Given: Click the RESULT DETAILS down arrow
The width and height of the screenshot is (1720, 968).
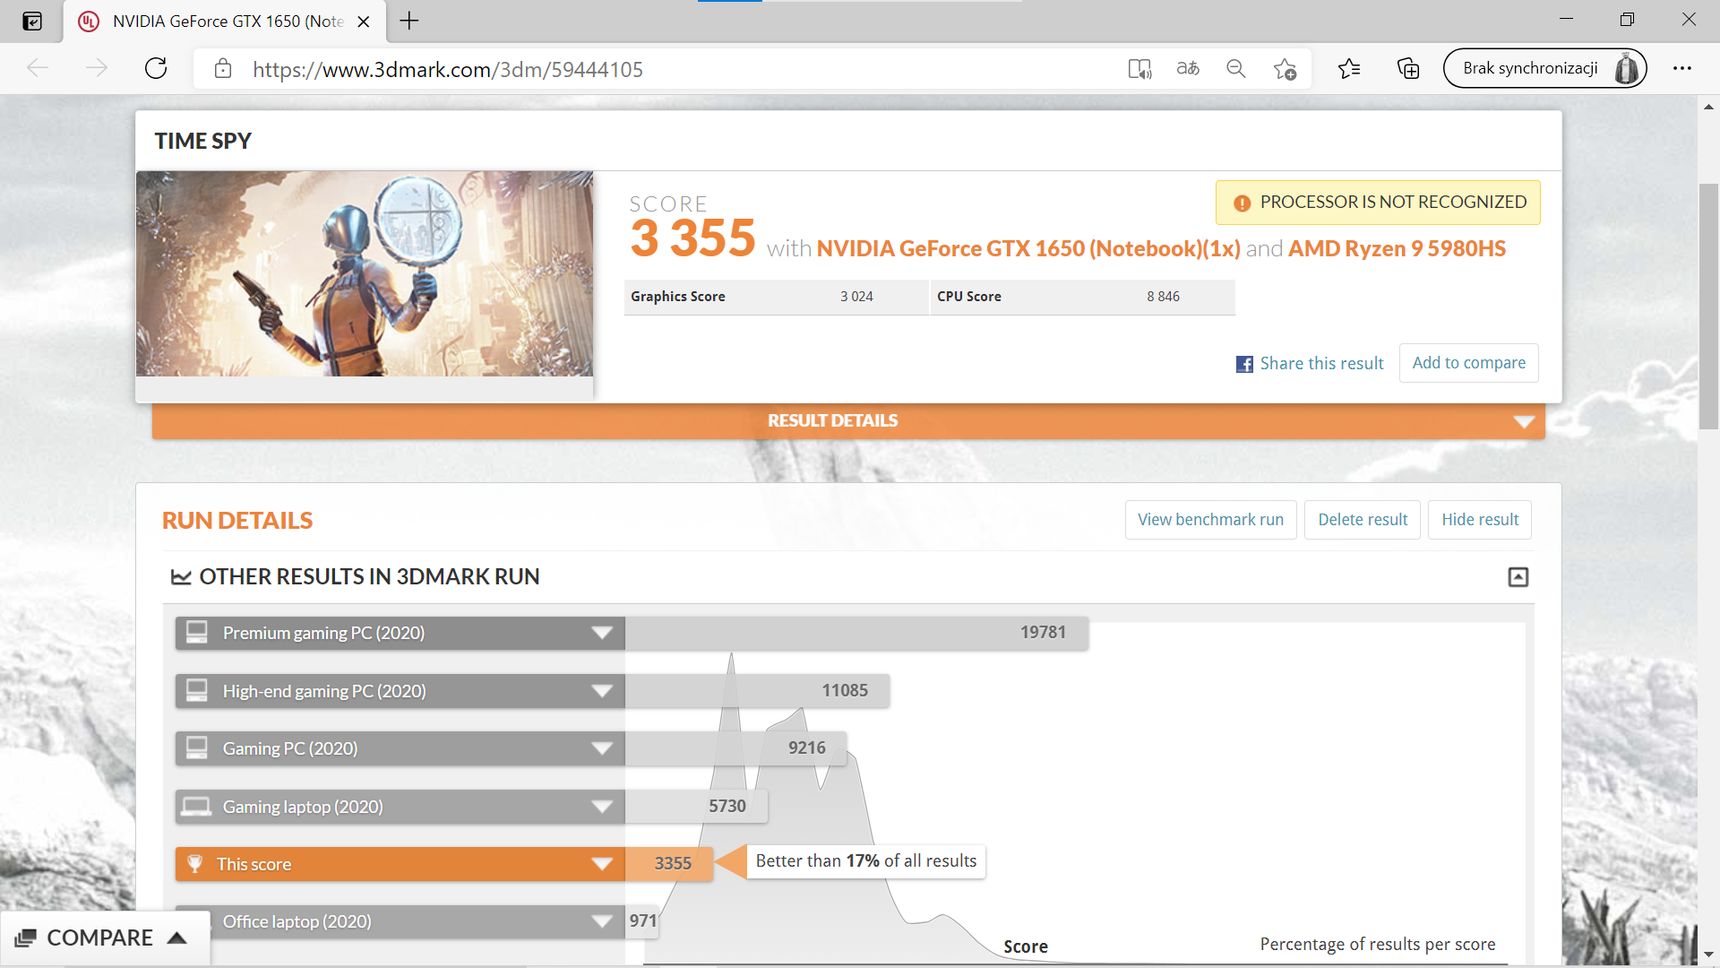Looking at the screenshot, I should pos(1524,422).
